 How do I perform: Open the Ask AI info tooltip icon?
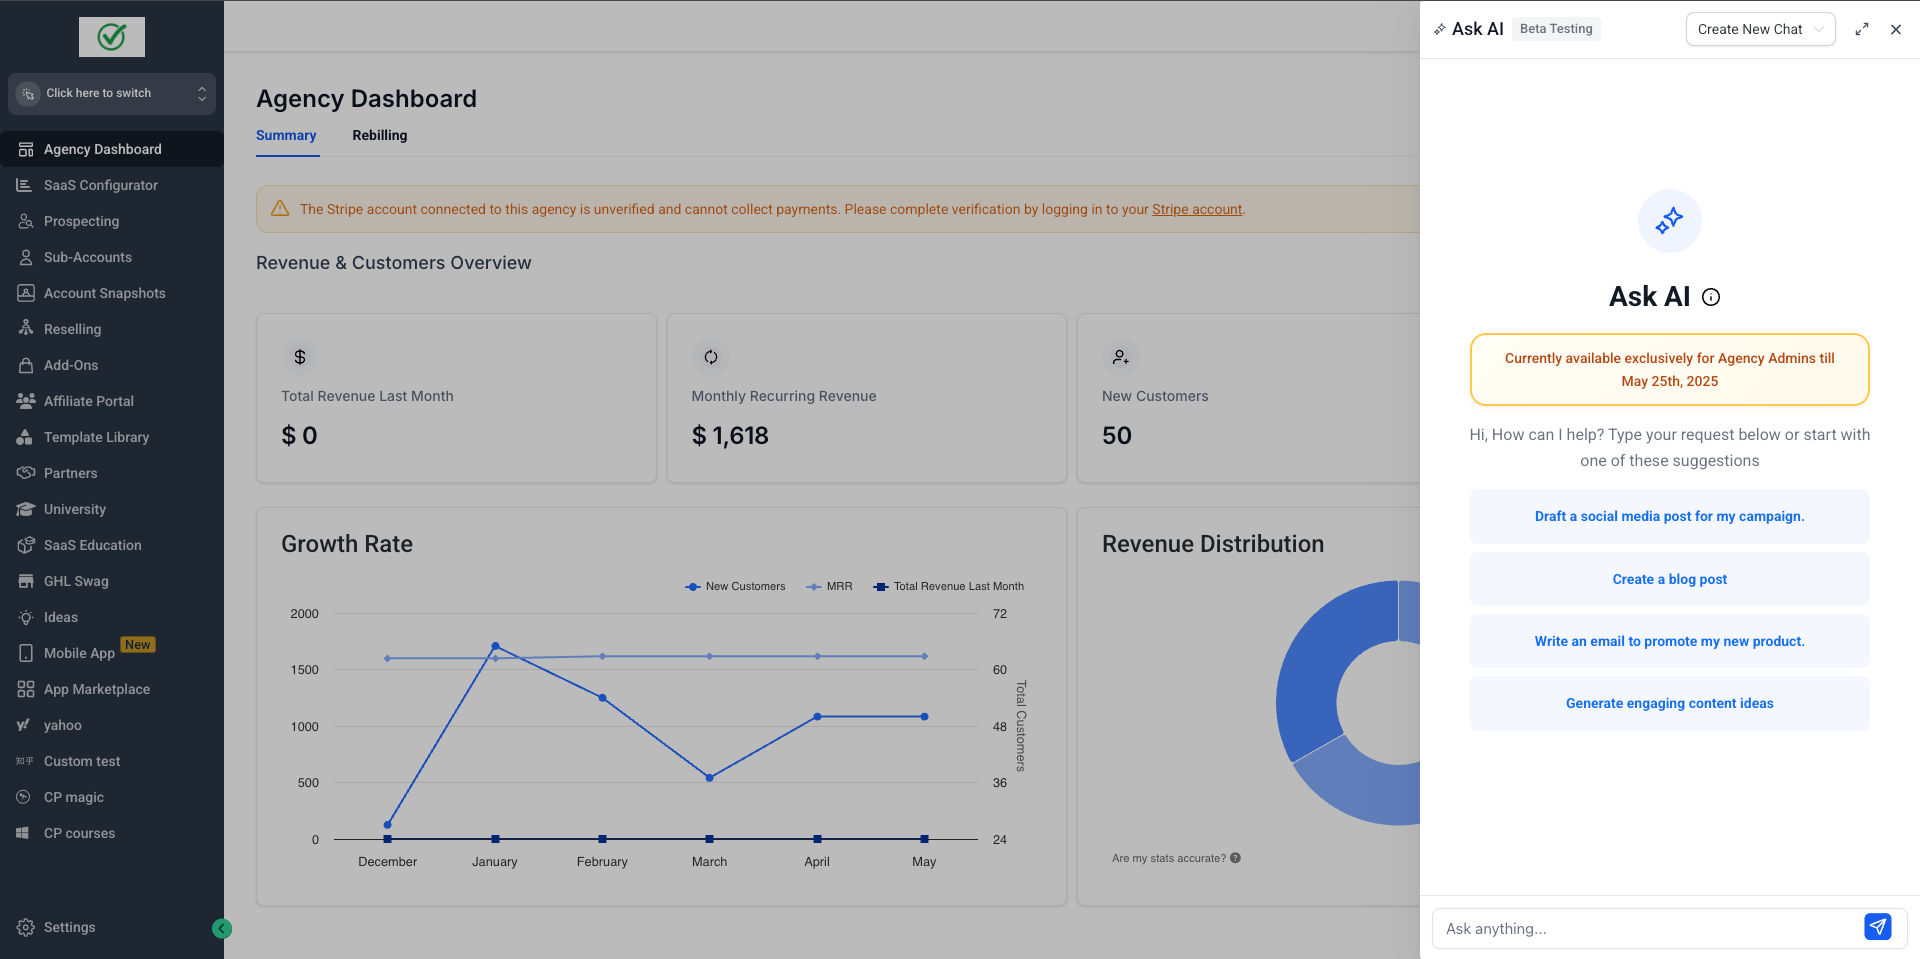click(x=1711, y=296)
